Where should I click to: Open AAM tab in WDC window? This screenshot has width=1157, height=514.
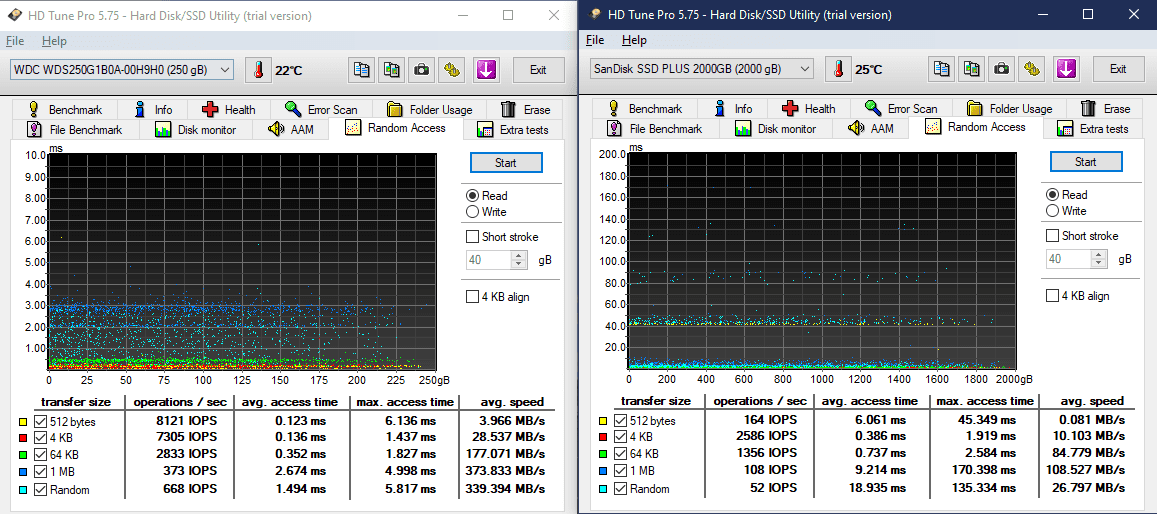(291, 130)
